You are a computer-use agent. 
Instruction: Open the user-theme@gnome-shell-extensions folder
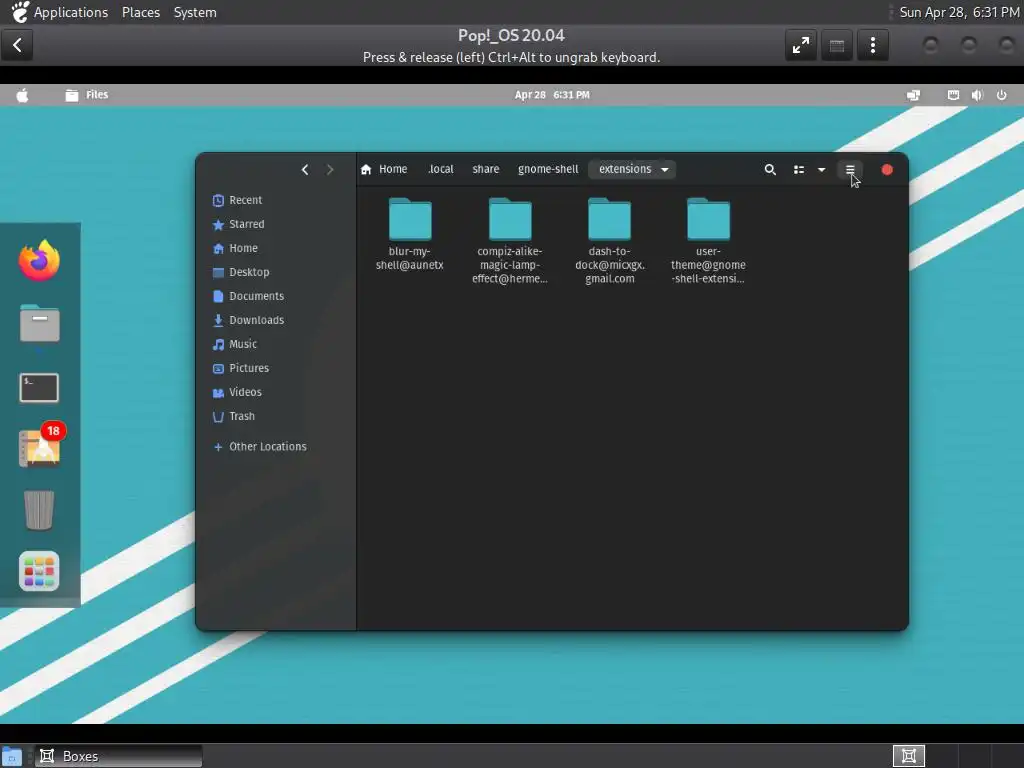708,240
